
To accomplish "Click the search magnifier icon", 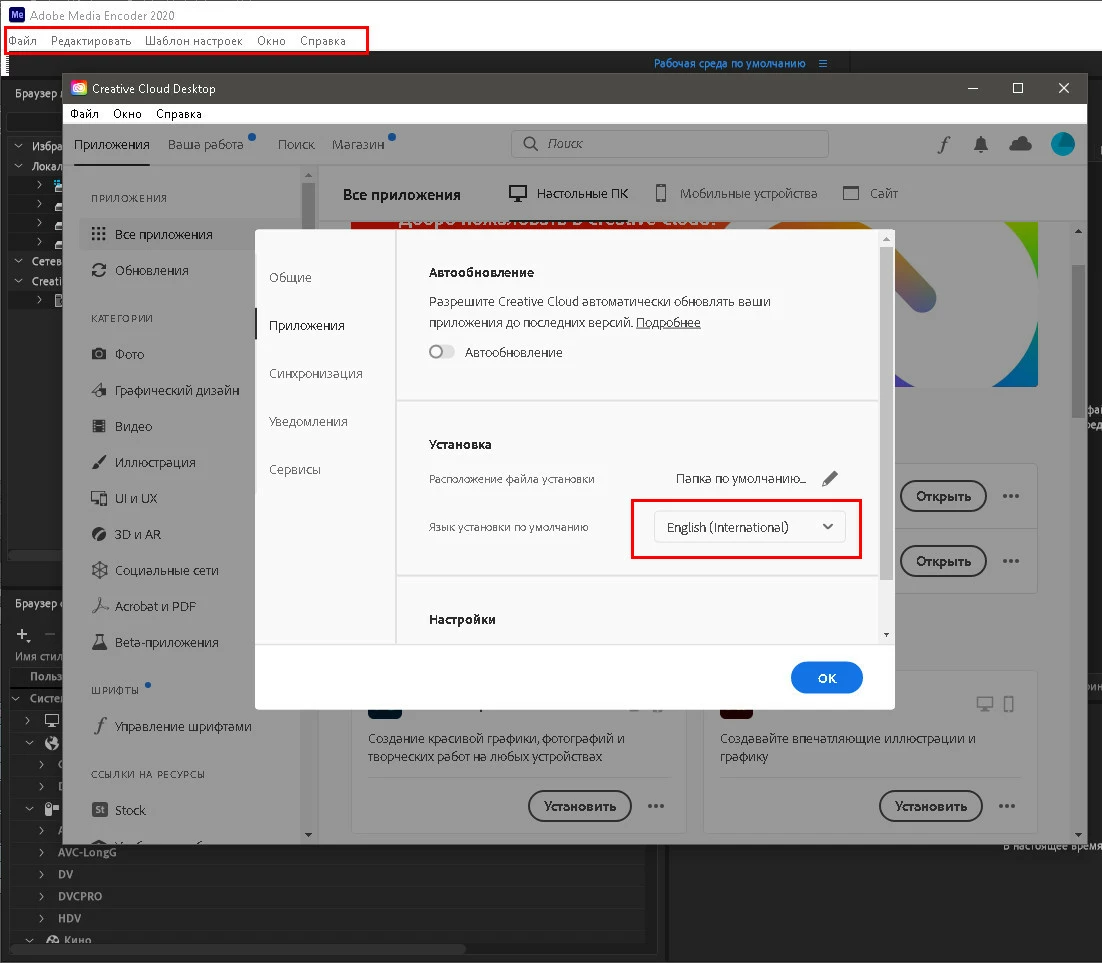I will [531, 143].
